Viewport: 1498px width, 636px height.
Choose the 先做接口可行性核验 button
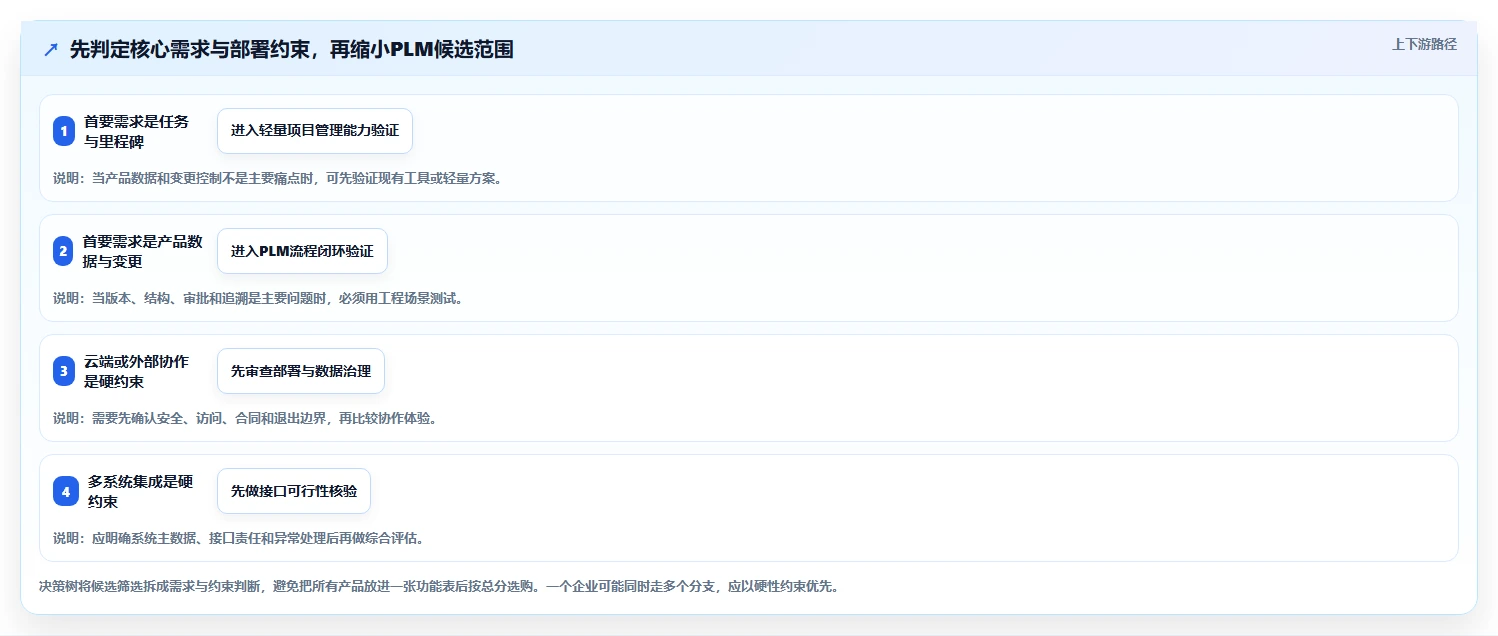click(294, 491)
